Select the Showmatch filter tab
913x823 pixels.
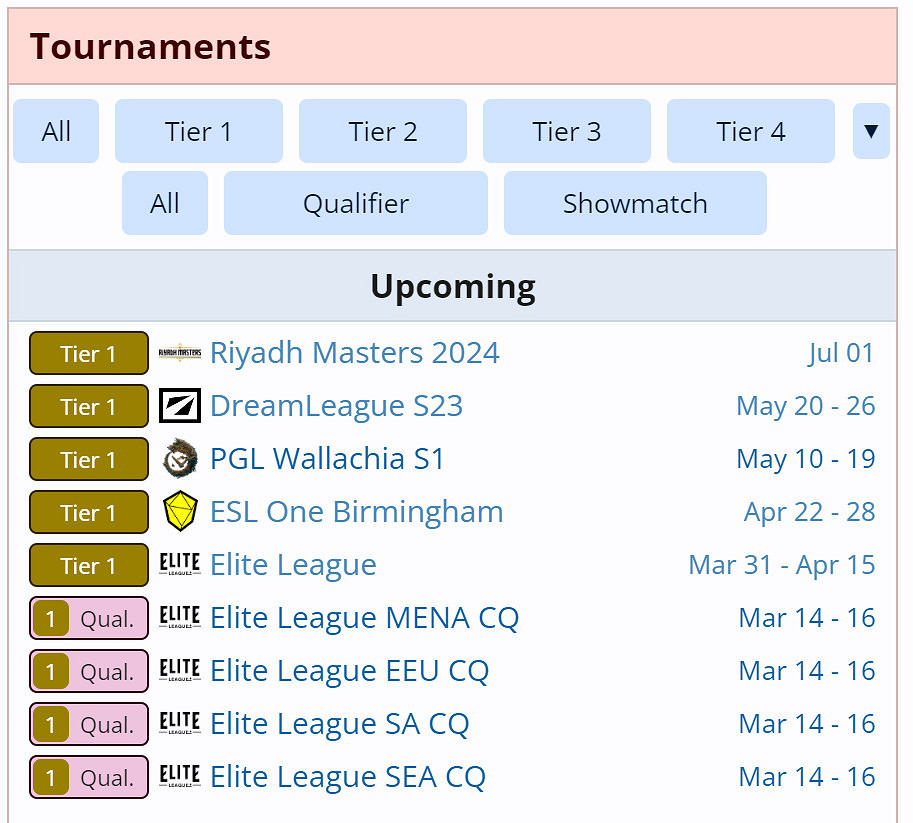pos(635,203)
